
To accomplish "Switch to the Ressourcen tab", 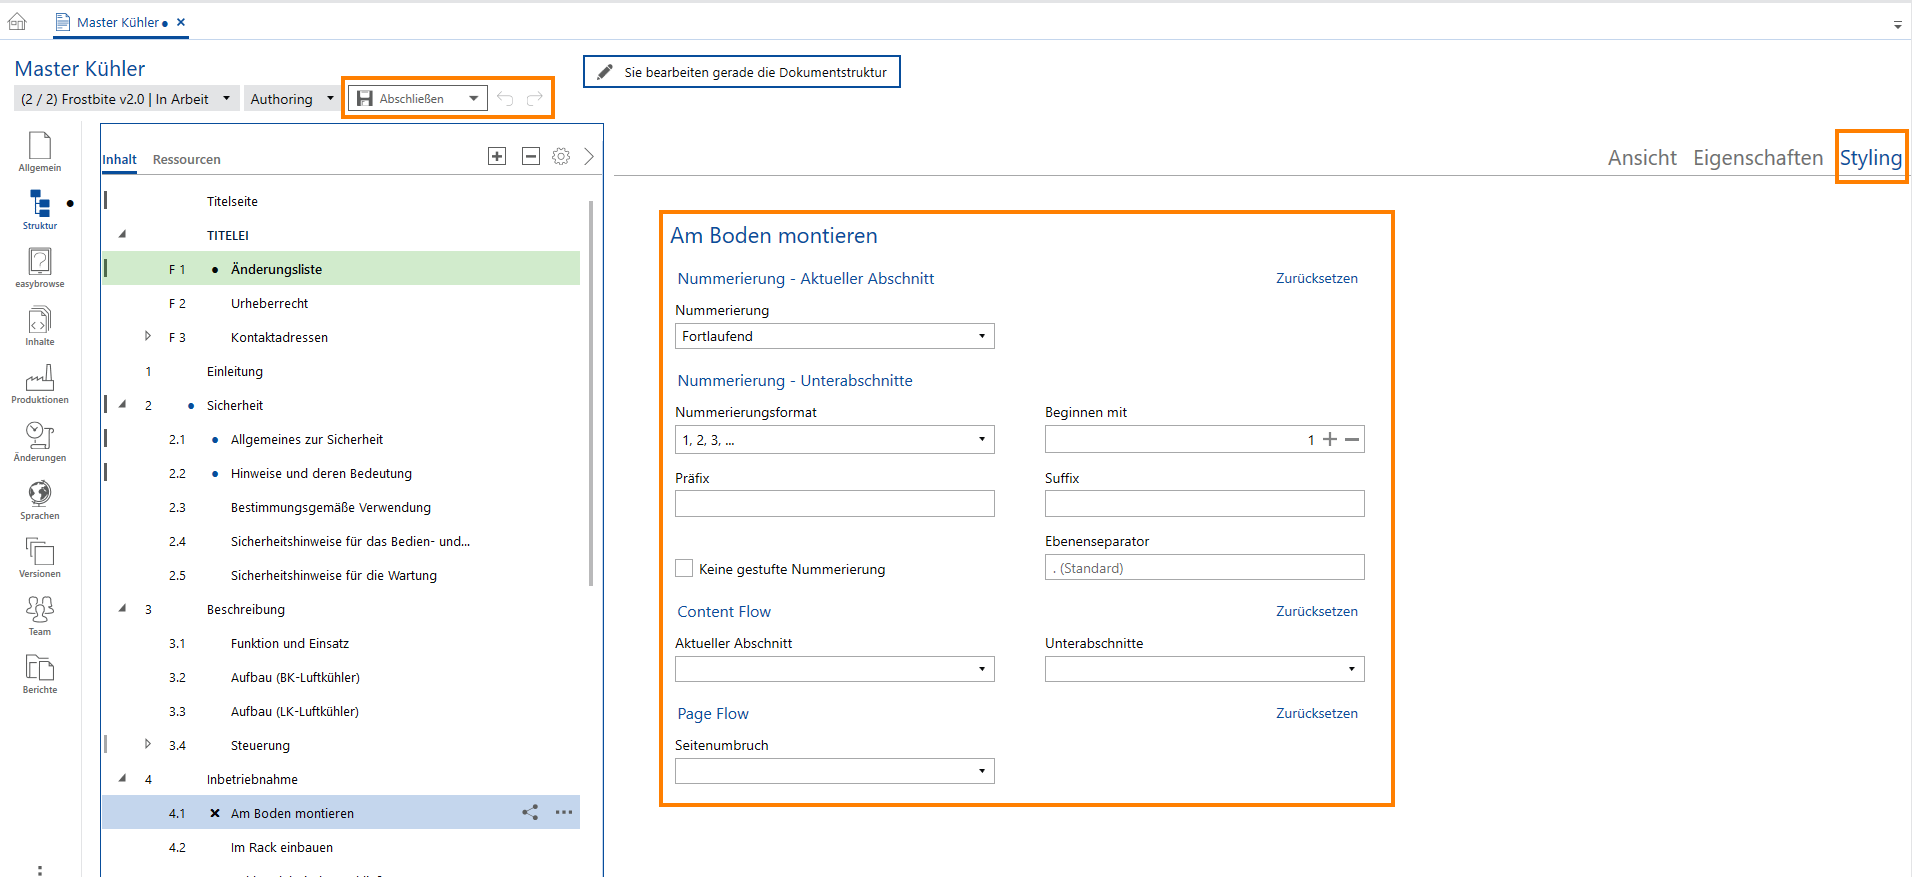I will 186,160.
